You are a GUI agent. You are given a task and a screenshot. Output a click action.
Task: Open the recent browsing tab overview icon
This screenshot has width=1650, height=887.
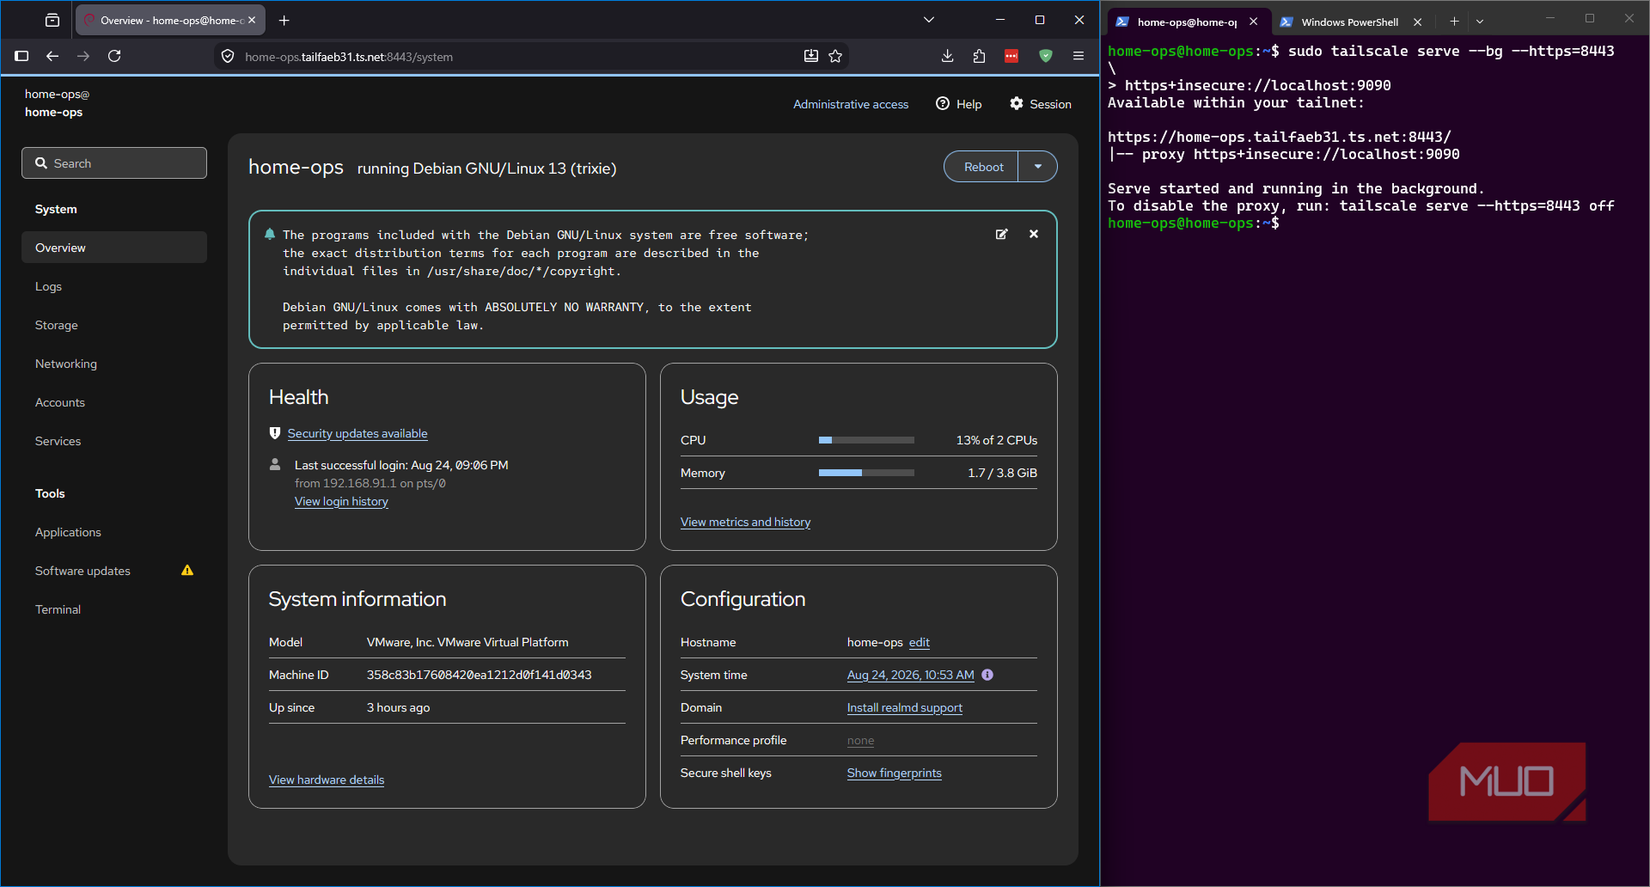(x=52, y=20)
